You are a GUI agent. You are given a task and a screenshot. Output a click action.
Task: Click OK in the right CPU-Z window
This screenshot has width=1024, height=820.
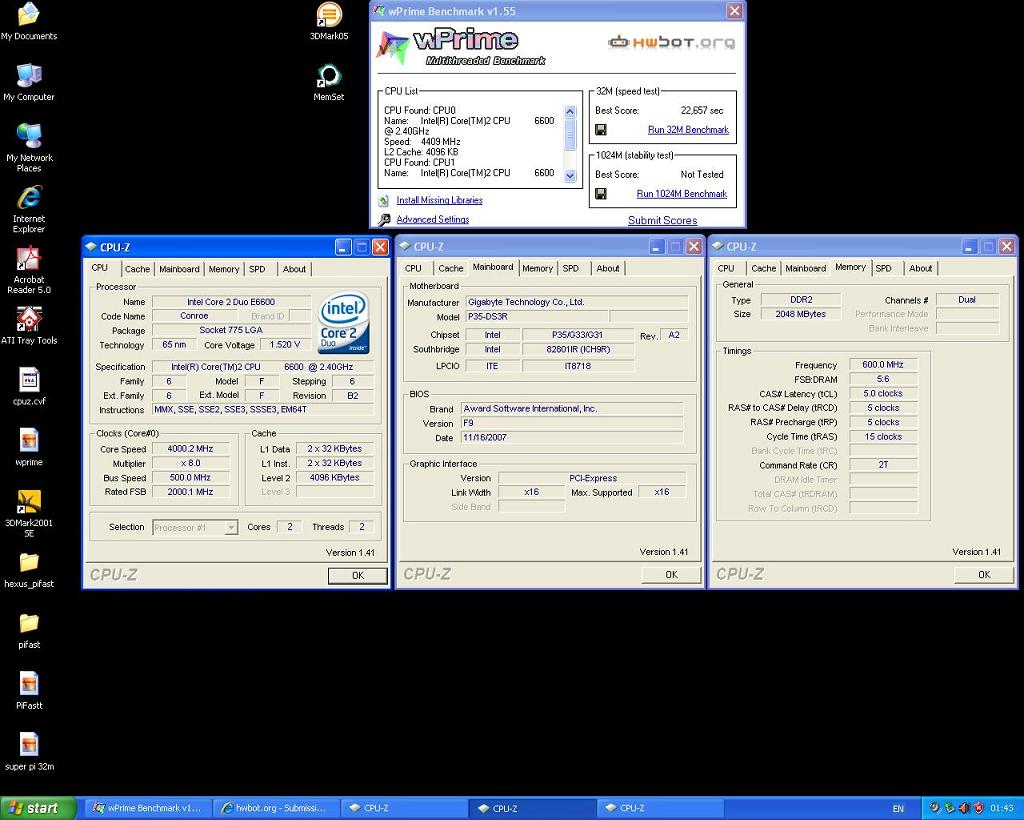[x=984, y=575]
